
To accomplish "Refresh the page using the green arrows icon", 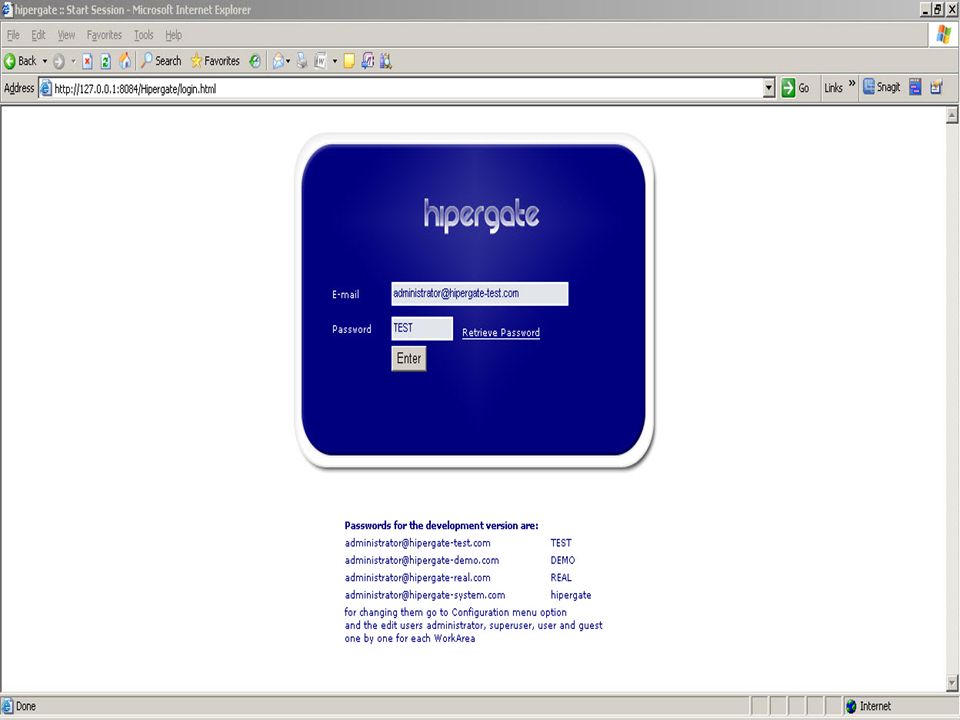I will click(x=105, y=61).
